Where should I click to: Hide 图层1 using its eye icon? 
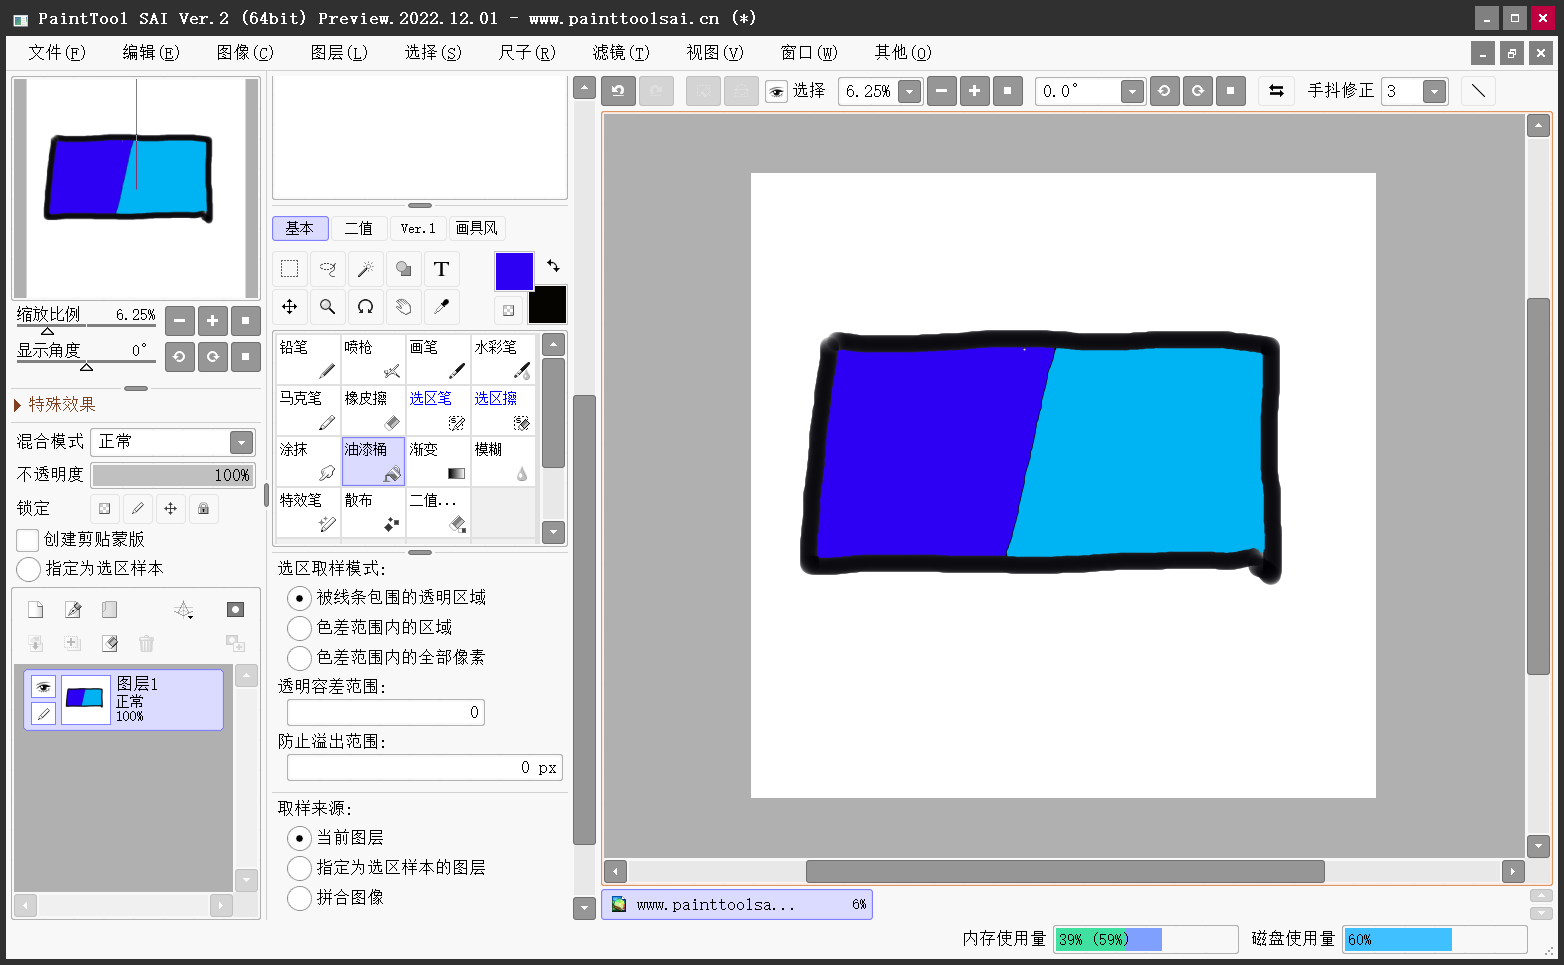pyautogui.click(x=43, y=687)
